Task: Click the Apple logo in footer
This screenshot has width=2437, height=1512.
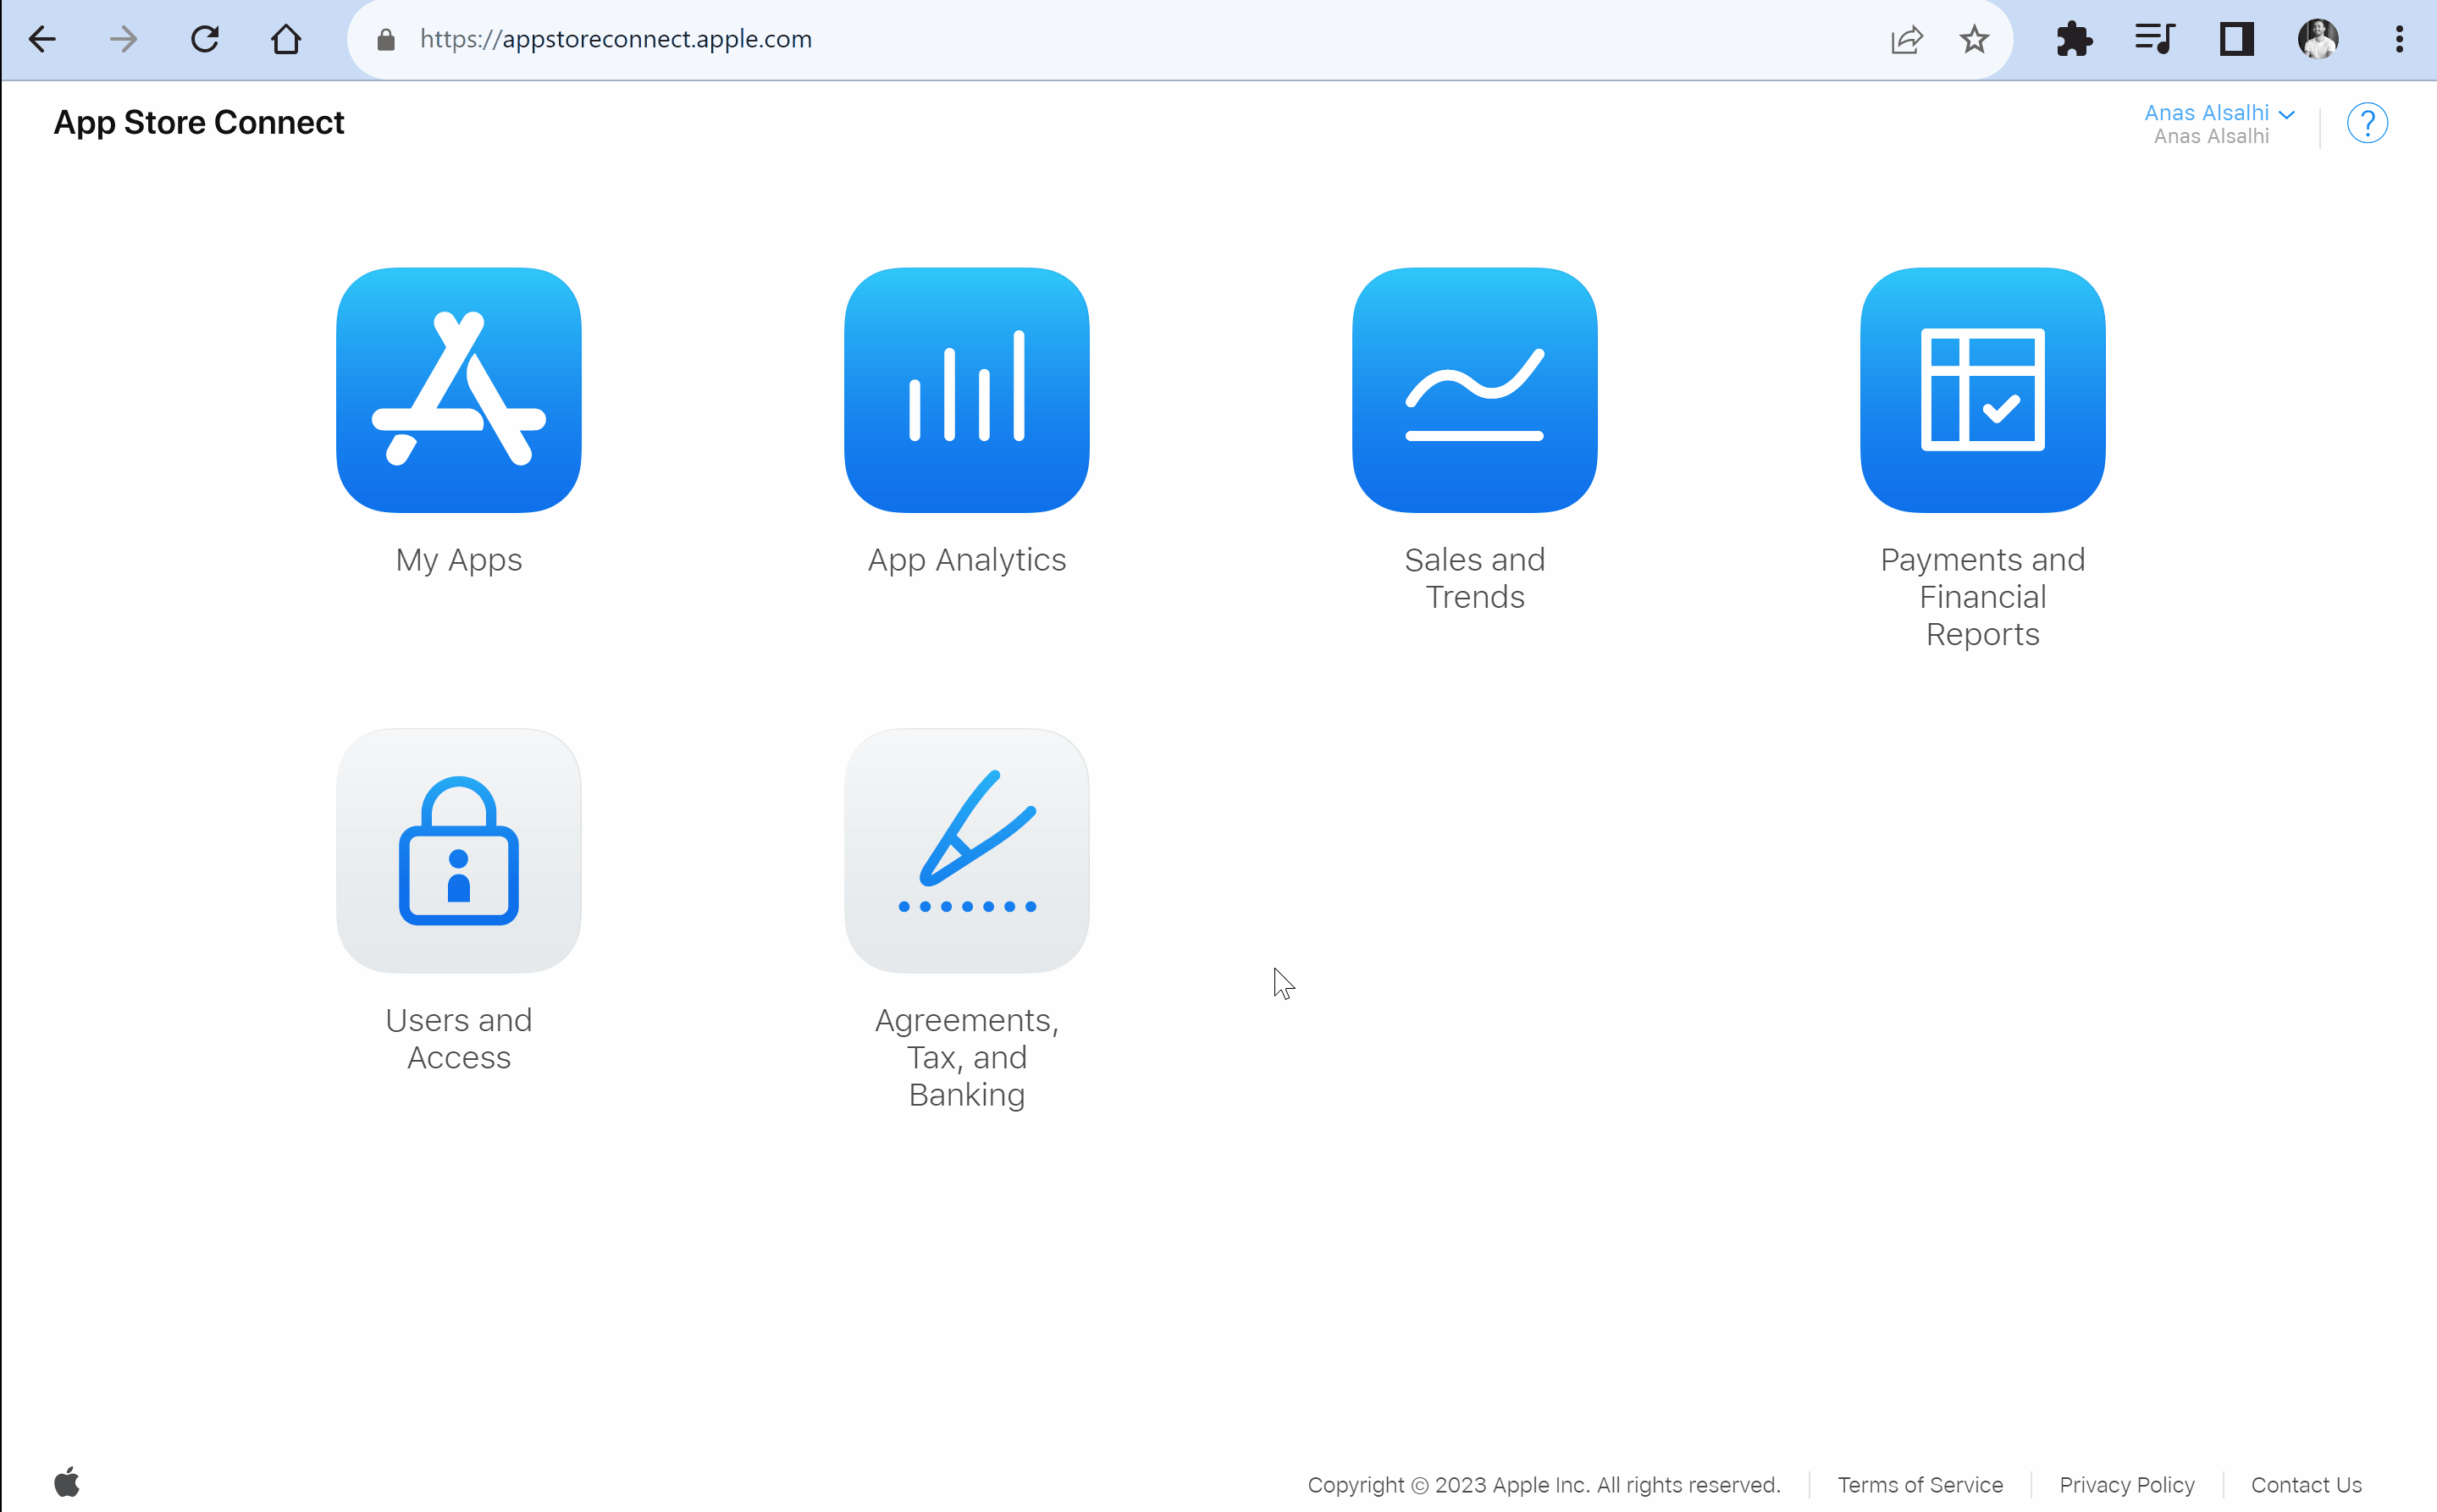Action: (x=67, y=1482)
